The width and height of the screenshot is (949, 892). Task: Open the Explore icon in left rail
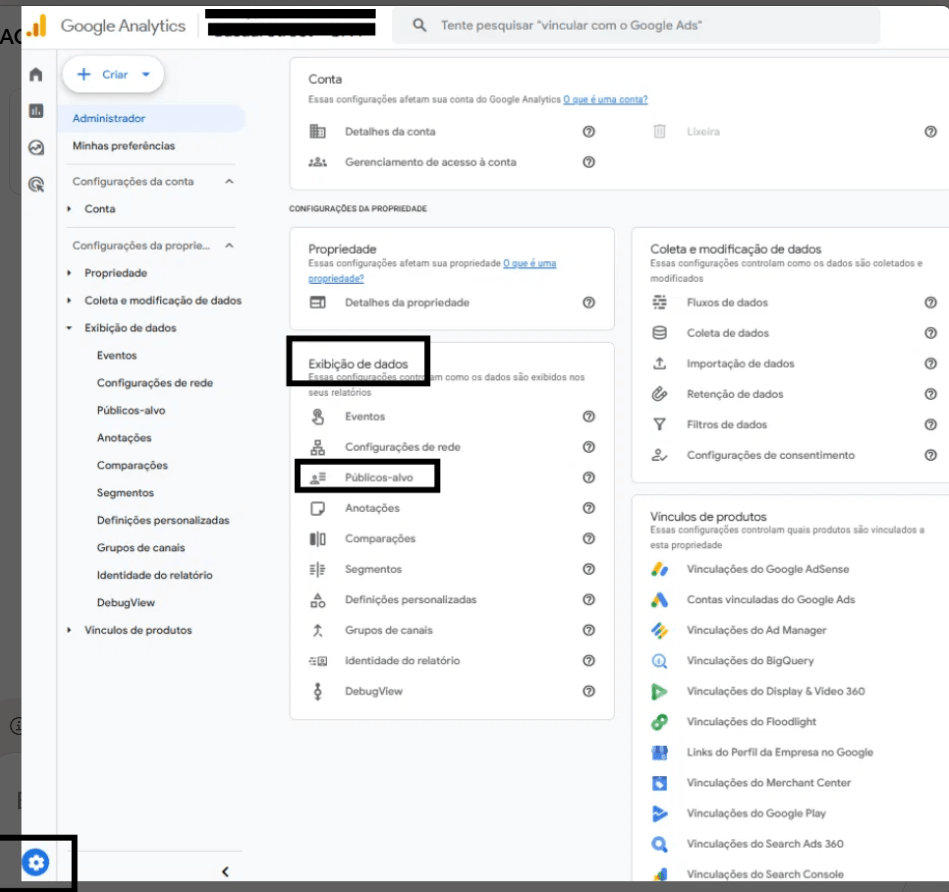point(36,147)
